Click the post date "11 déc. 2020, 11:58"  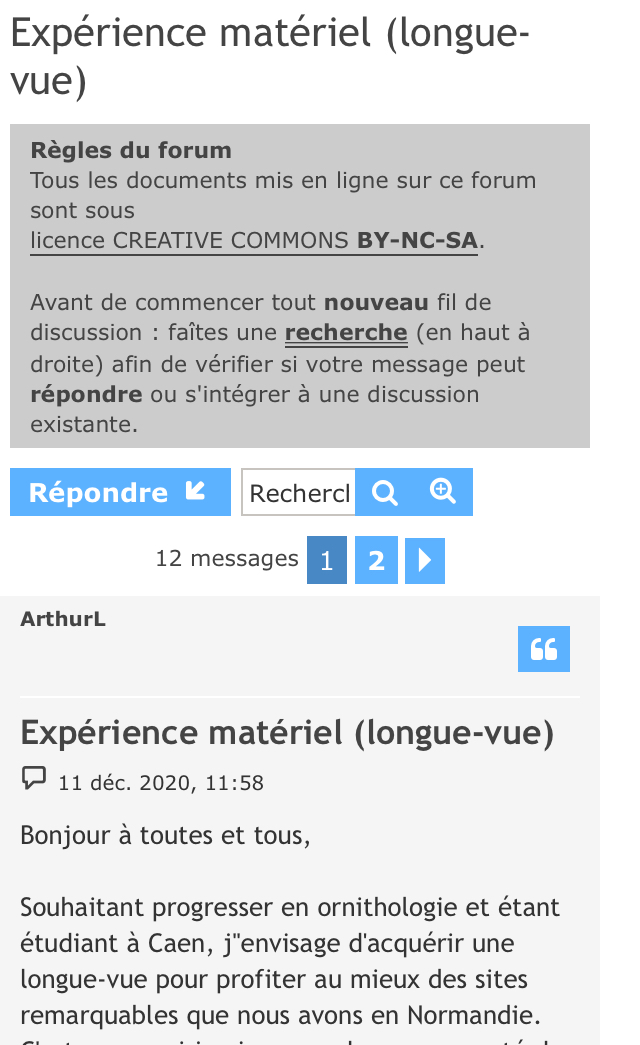[x=161, y=782]
